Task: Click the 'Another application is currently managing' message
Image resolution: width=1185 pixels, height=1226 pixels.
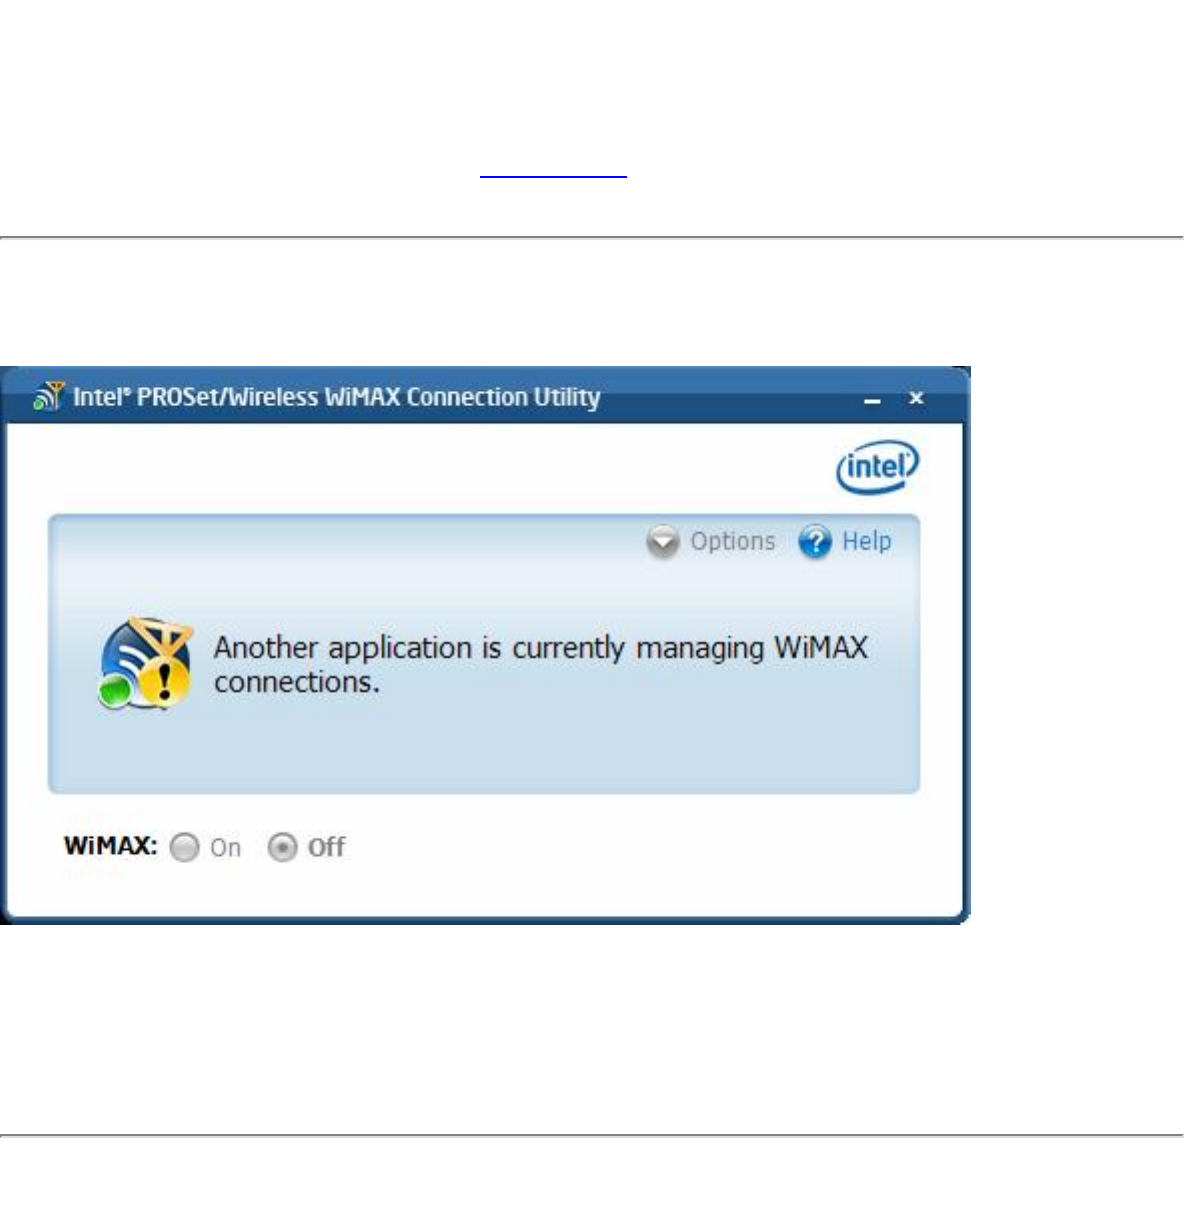Action: pyautogui.click(x=540, y=664)
